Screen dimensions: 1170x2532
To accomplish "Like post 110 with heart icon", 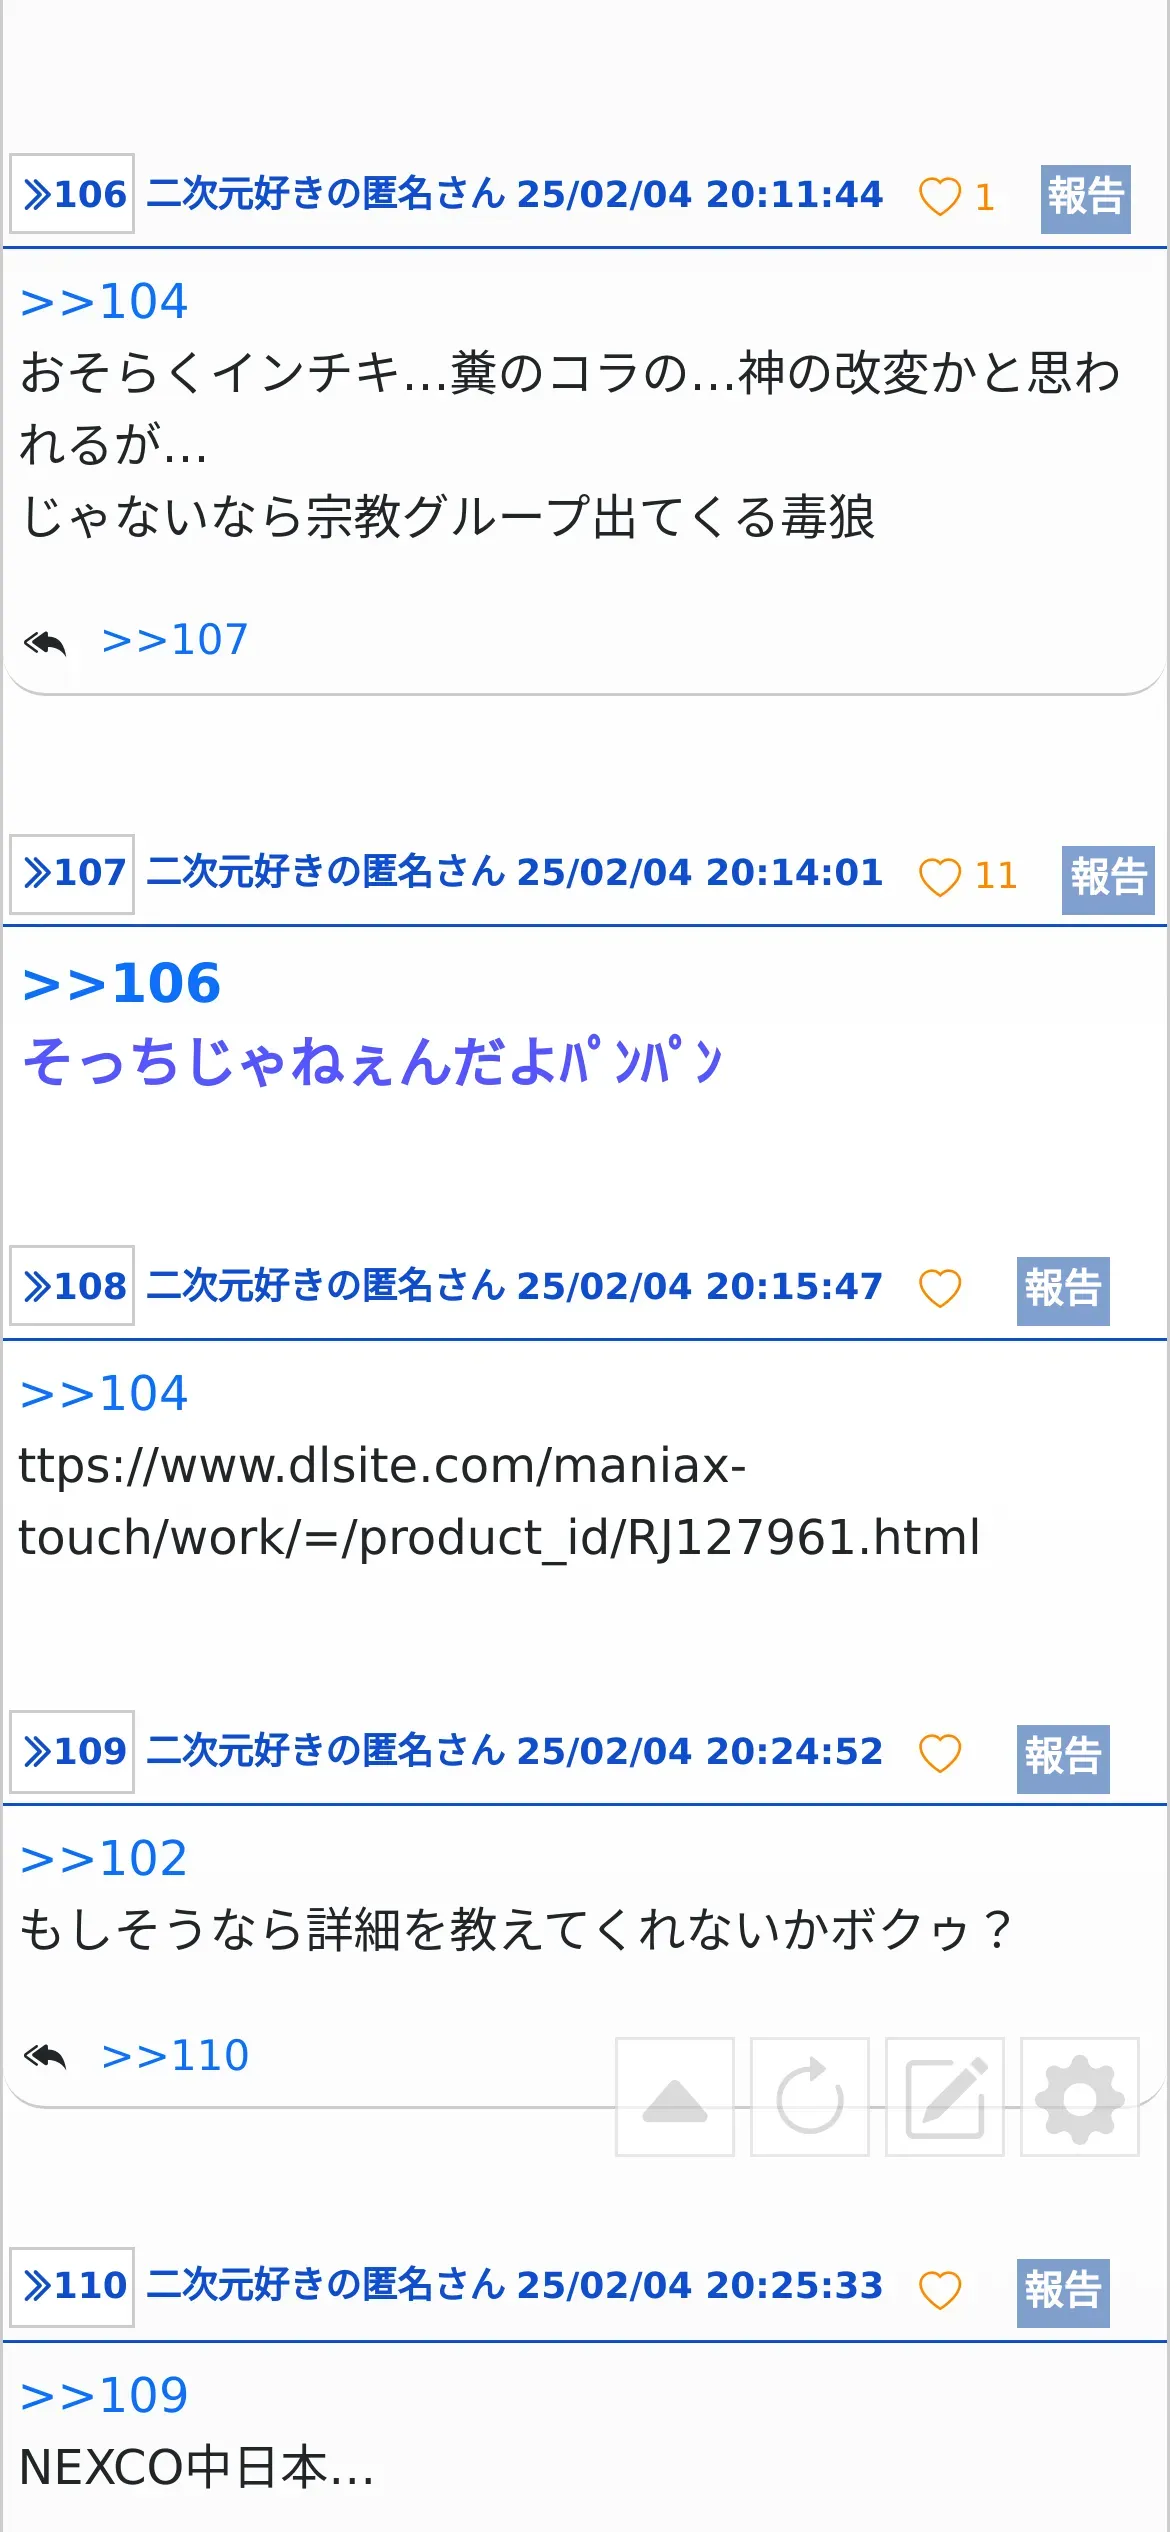I will tap(940, 2290).
